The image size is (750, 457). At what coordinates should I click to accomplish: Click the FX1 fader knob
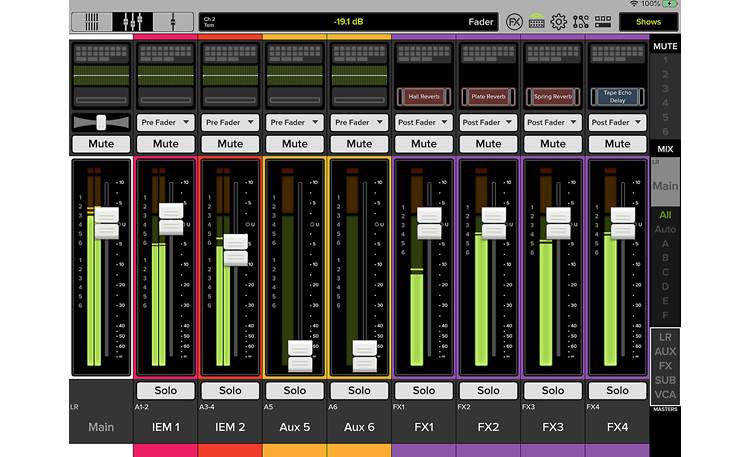pos(429,223)
